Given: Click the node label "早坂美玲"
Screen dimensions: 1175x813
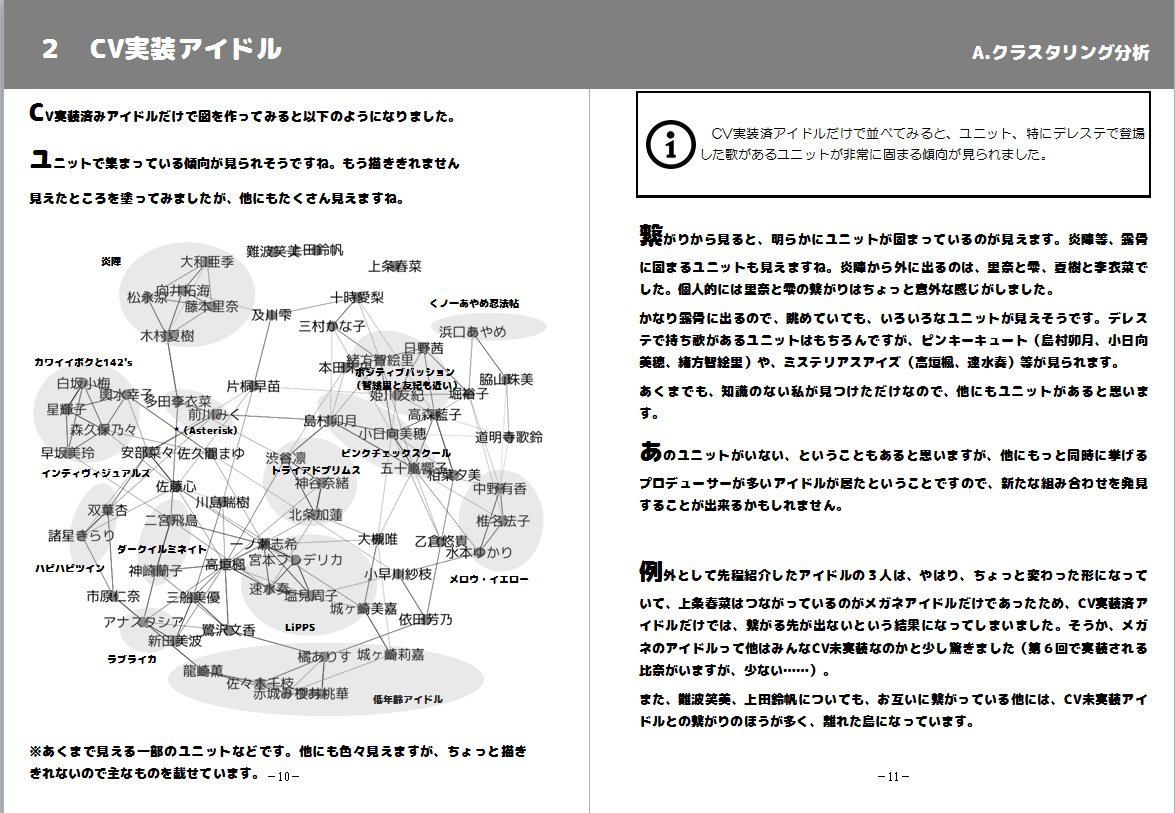Looking at the screenshot, I should 67,453.
